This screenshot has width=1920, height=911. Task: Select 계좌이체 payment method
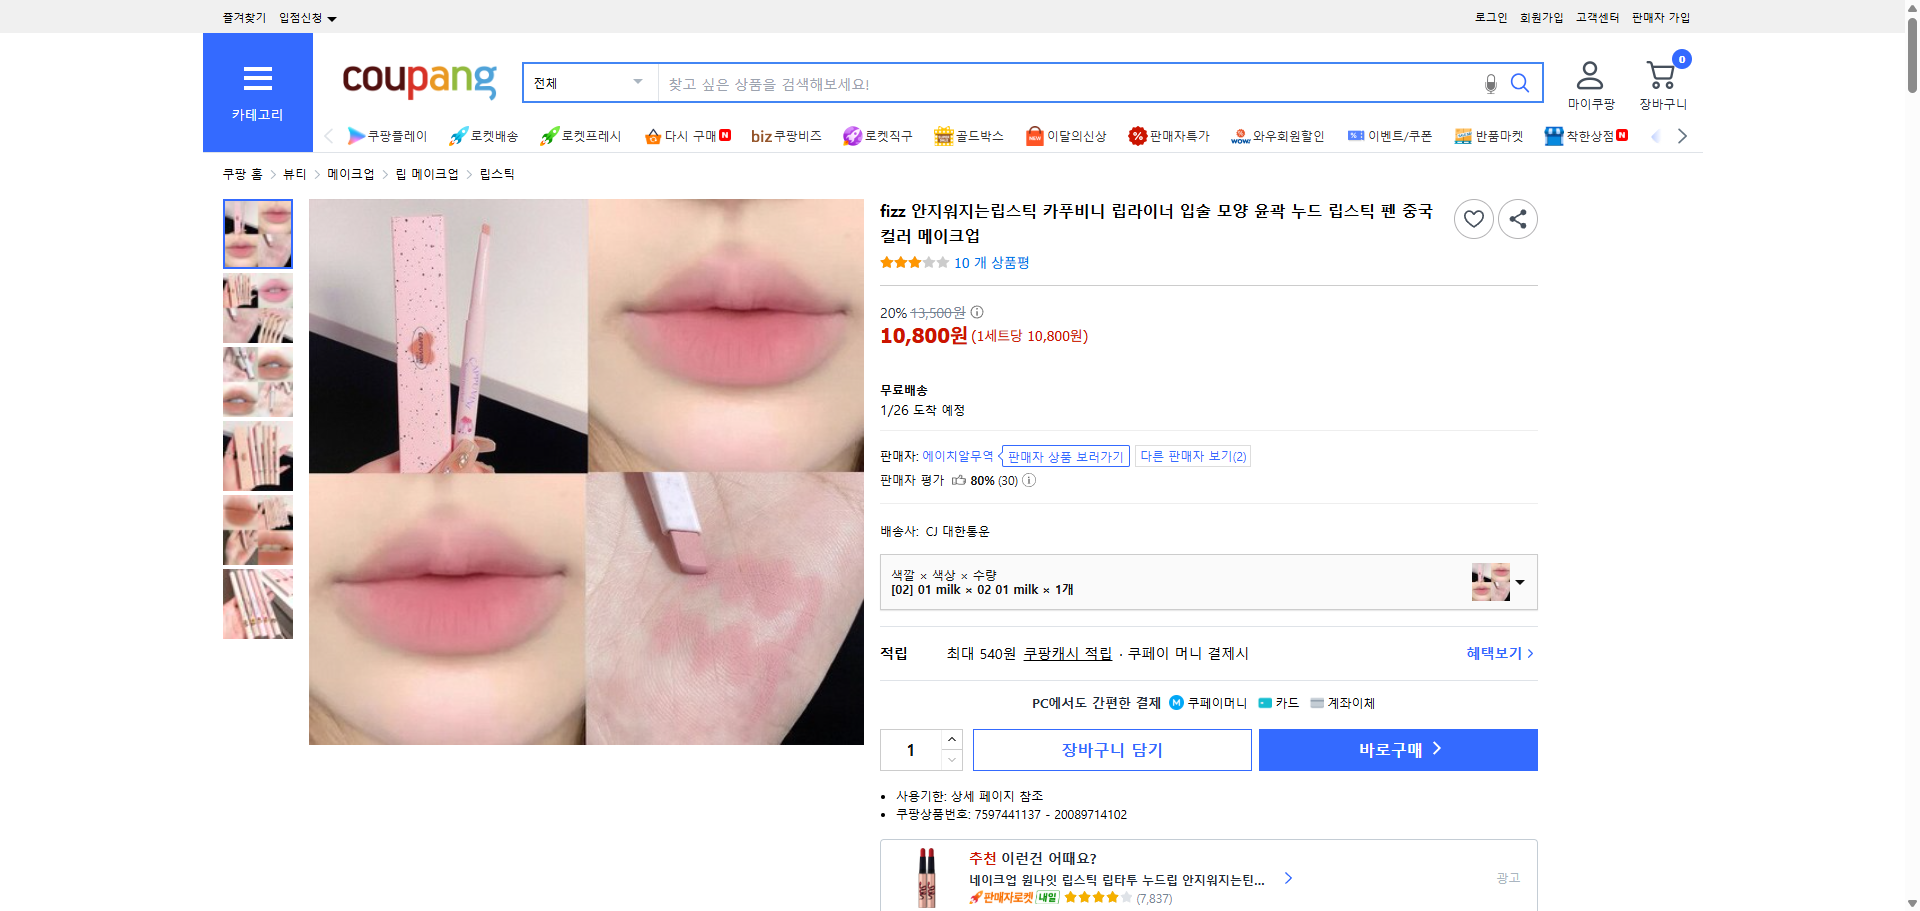point(1344,703)
